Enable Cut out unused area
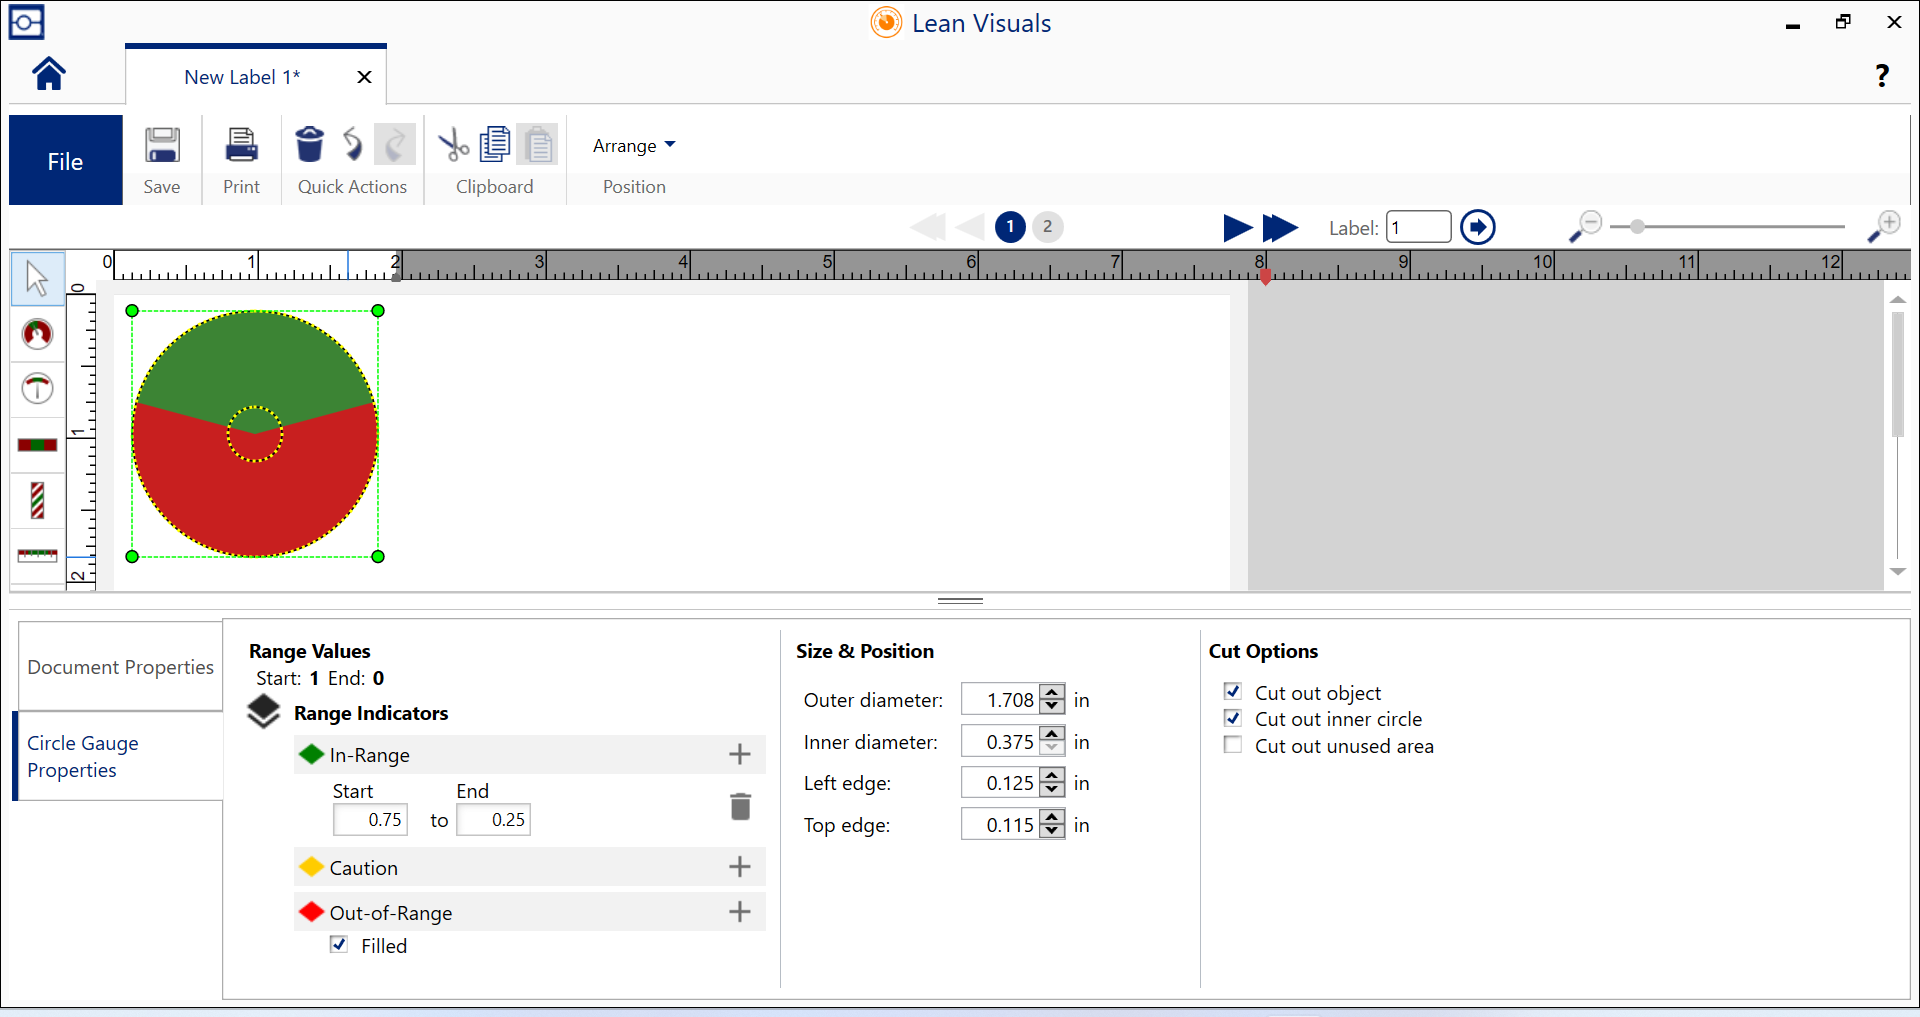Image resolution: width=1920 pixels, height=1017 pixels. coord(1233,745)
